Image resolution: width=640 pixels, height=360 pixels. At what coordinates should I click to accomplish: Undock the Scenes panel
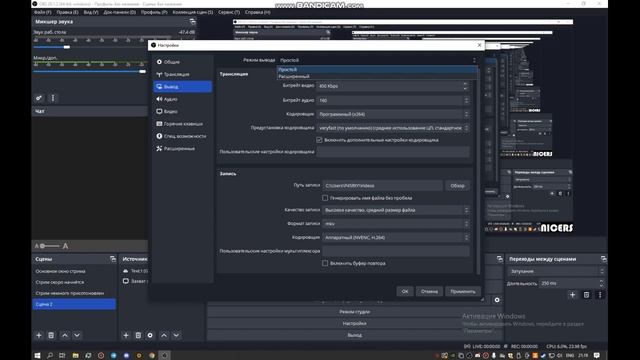pos(113,259)
